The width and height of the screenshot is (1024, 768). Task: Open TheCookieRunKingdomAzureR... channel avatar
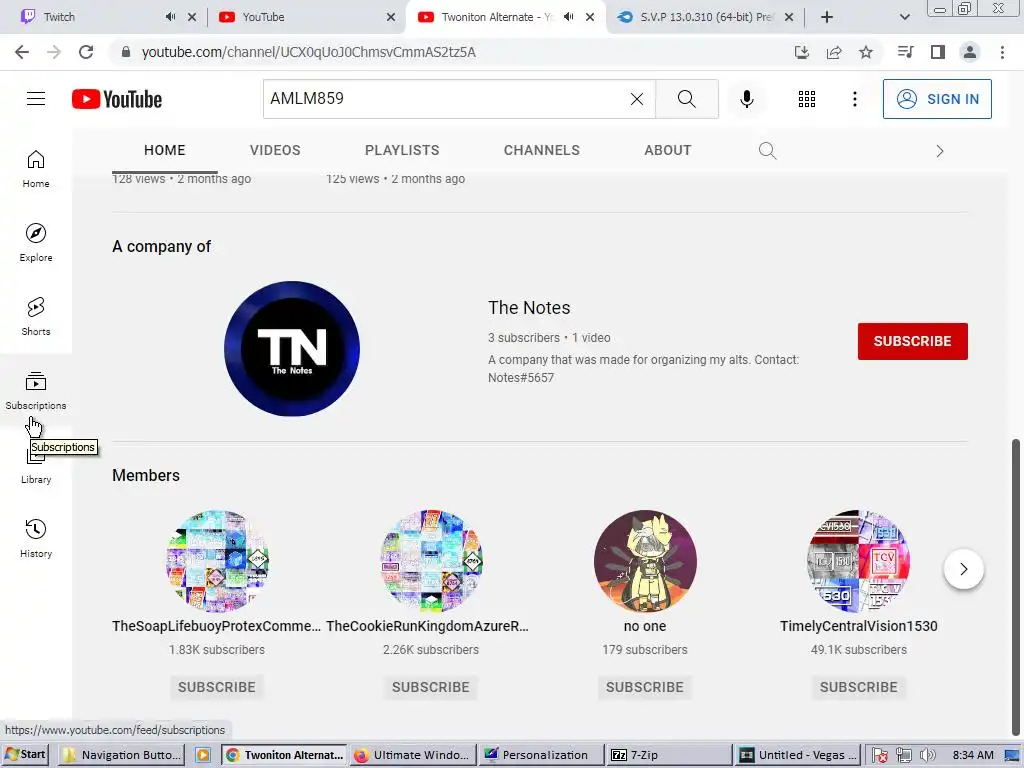click(x=431, y=561)
